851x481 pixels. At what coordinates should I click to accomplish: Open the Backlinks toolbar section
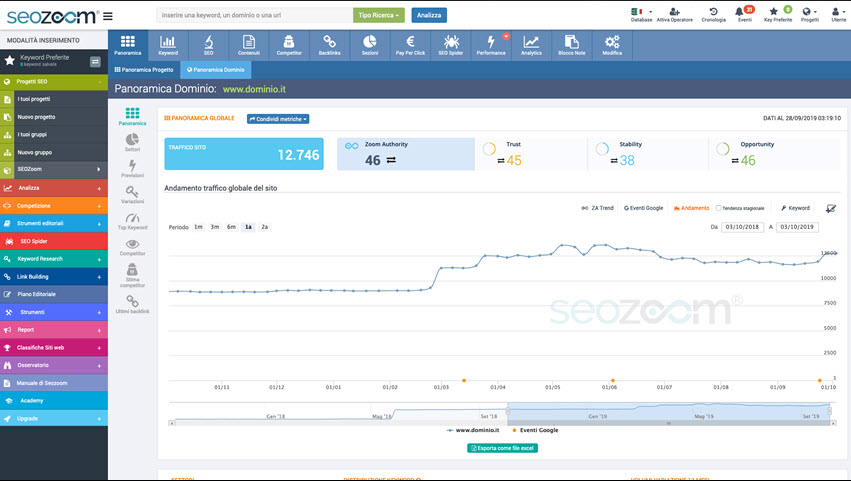coord(329,45)
